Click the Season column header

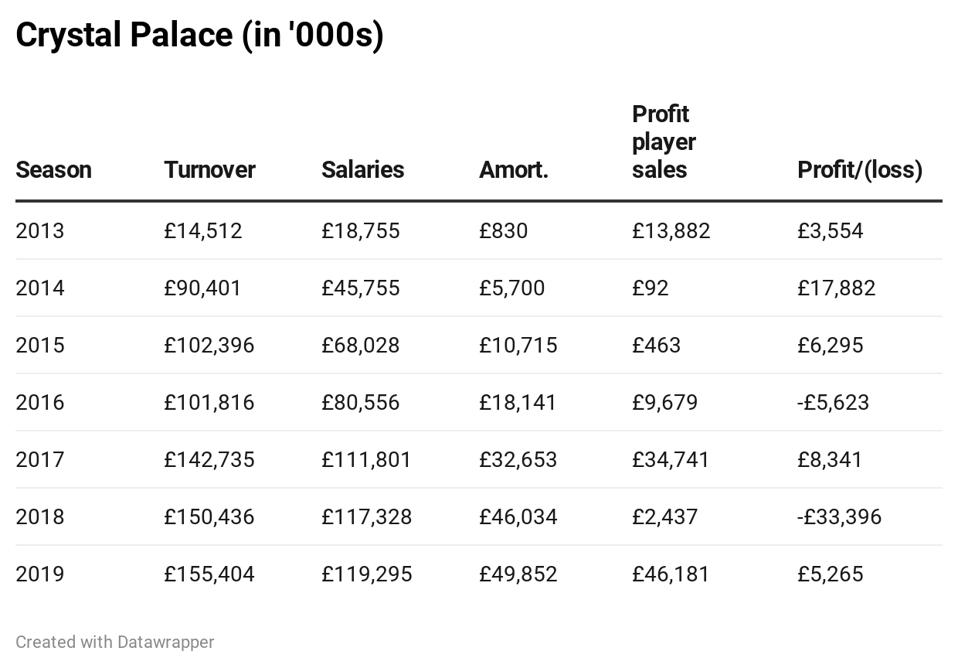tap(53, 170)
